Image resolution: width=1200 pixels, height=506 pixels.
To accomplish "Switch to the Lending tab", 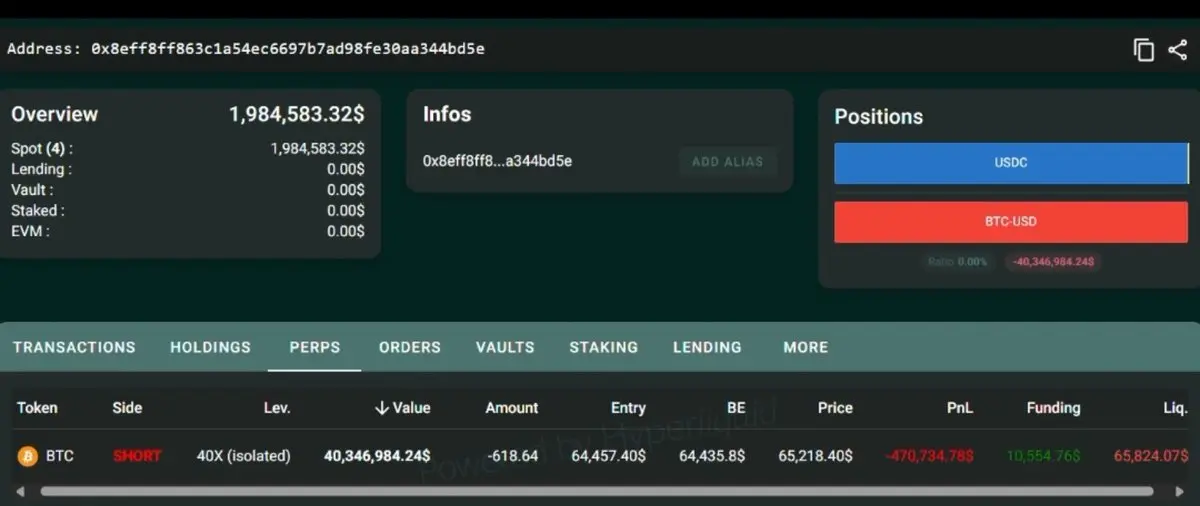I will pos(707,347).
